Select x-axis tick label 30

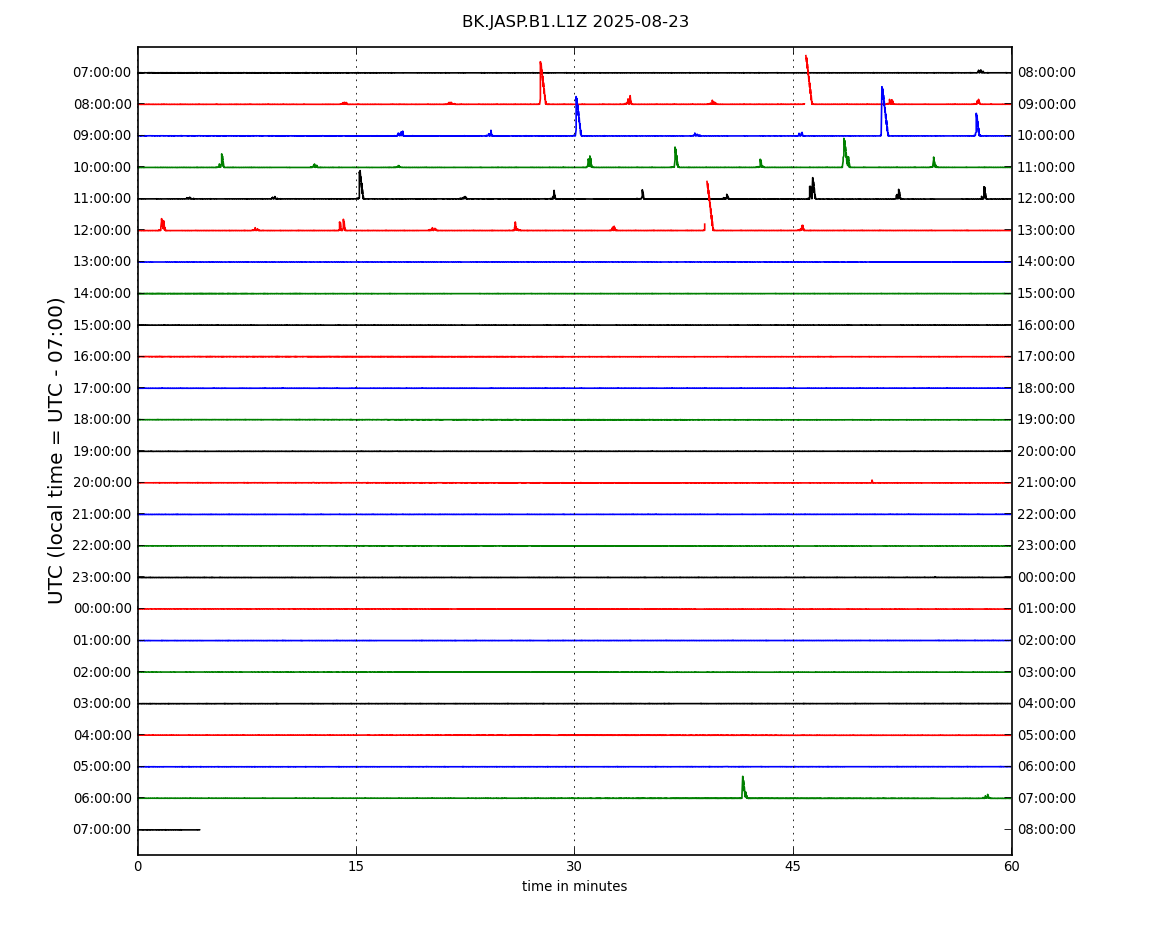pos(574,866)
